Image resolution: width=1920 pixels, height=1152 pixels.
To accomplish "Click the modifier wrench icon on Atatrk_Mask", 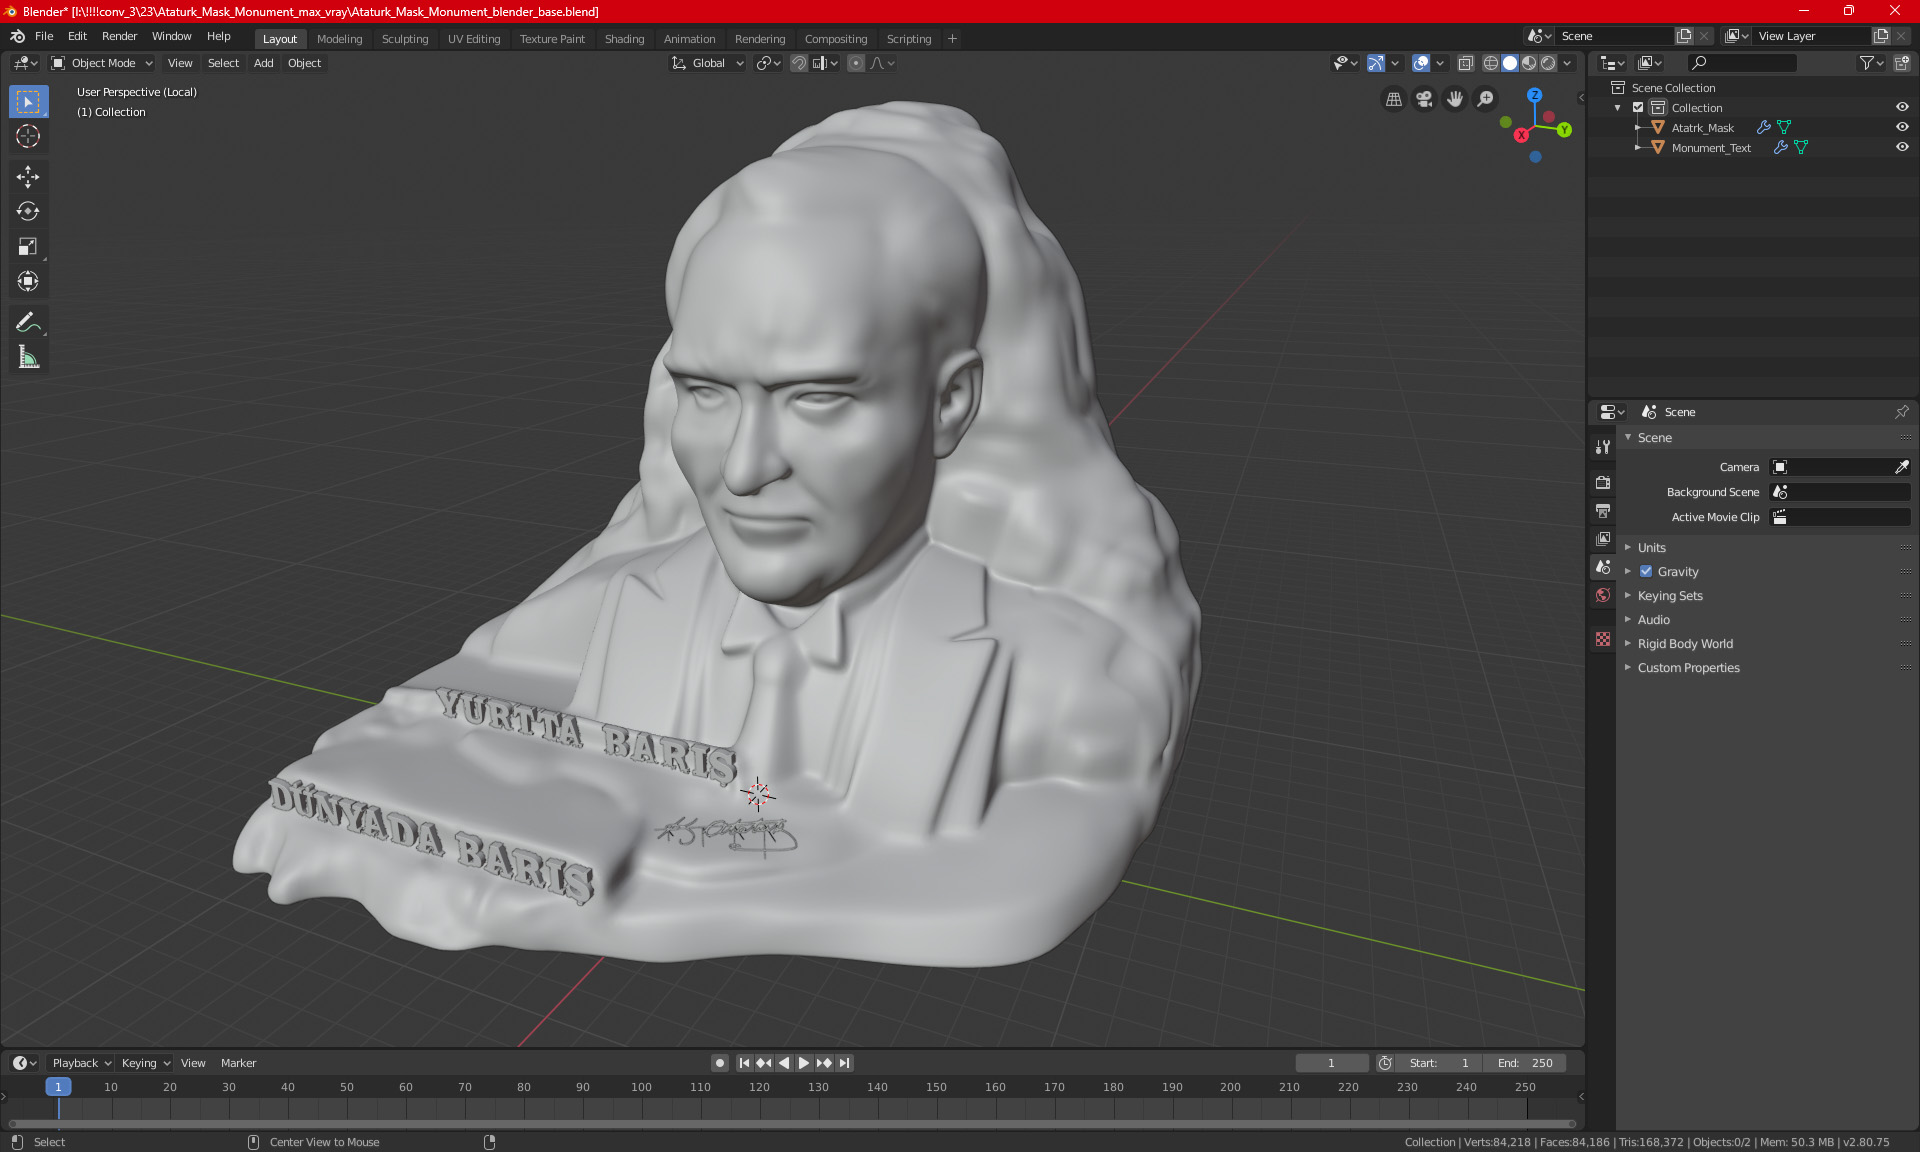I will 1764,127.
